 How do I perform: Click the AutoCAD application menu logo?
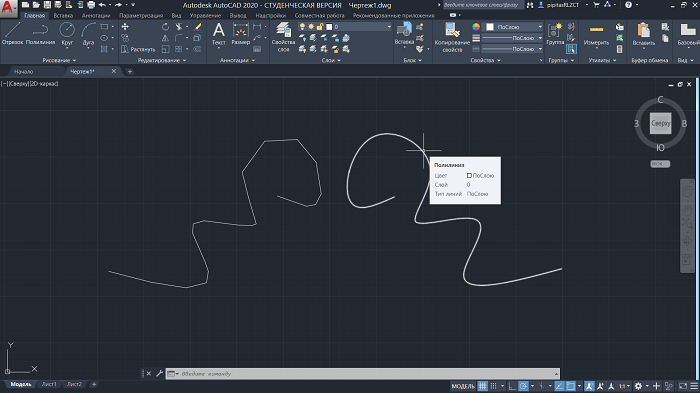pos(8,8)
